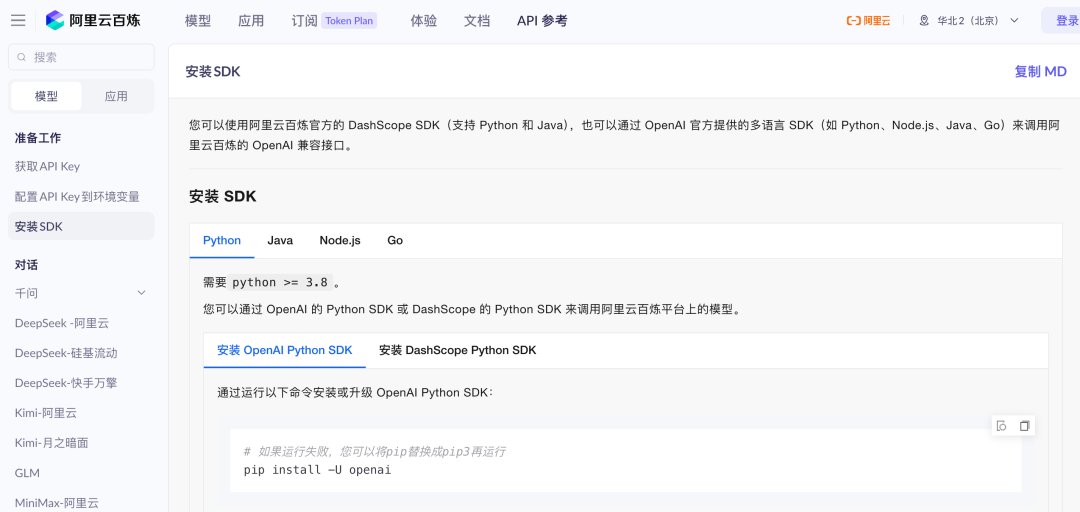Click the 准备工作 sidebar heading

pyautogui.click(x=38, y=138)
